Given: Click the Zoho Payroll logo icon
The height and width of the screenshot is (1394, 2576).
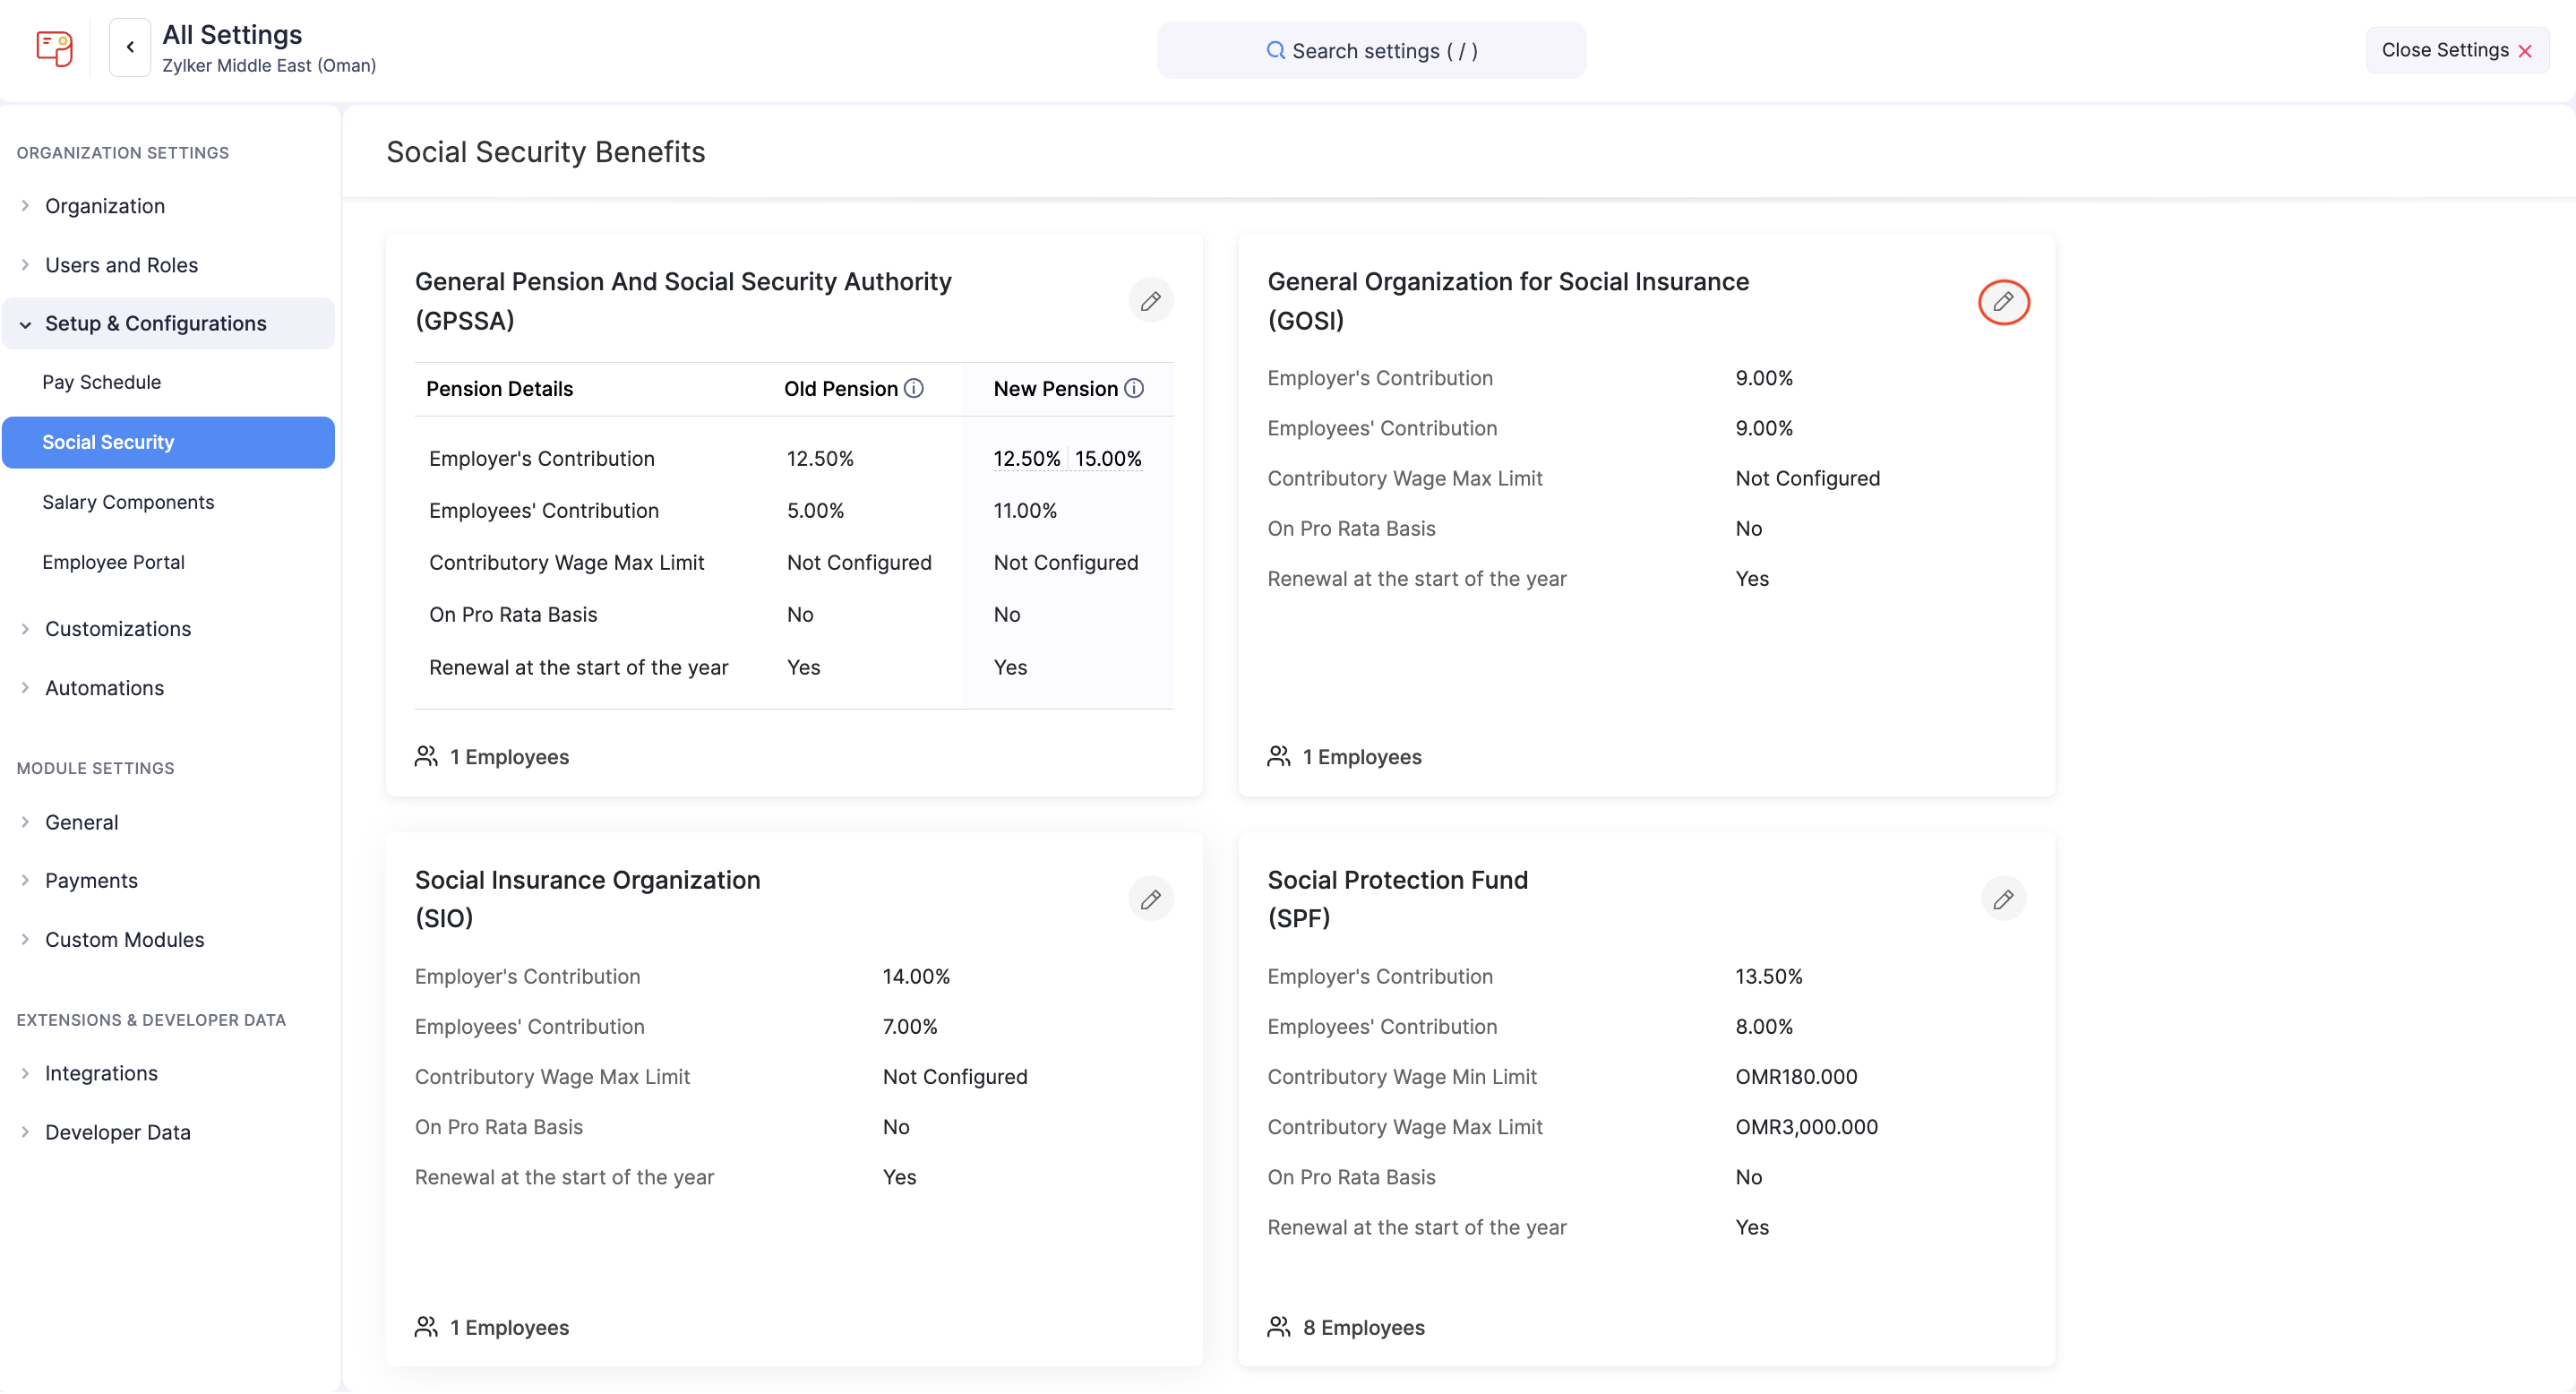Looking at the screenshot, I should click(54, 47).
